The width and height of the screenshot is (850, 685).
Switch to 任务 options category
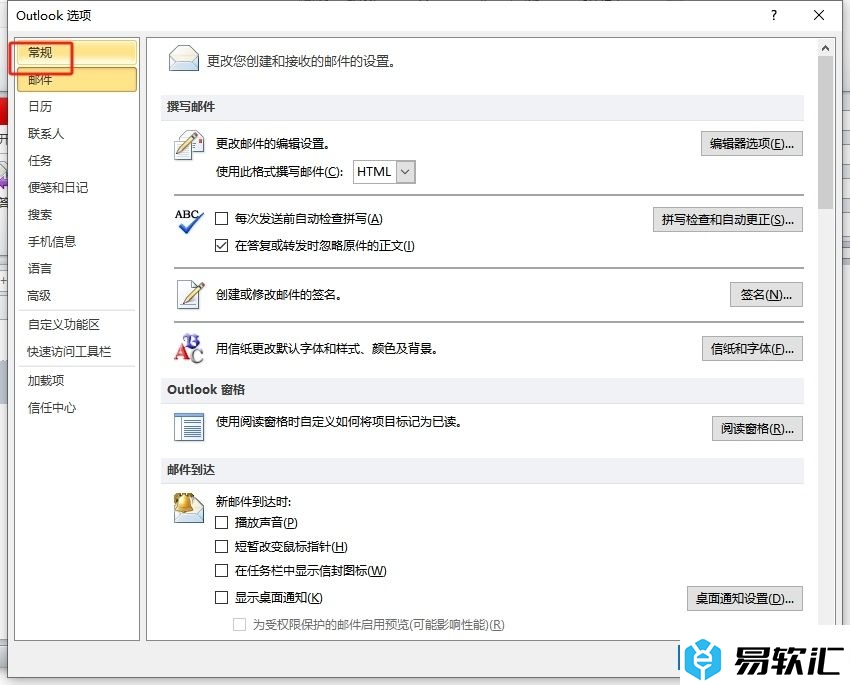click(x=76, y=160)
